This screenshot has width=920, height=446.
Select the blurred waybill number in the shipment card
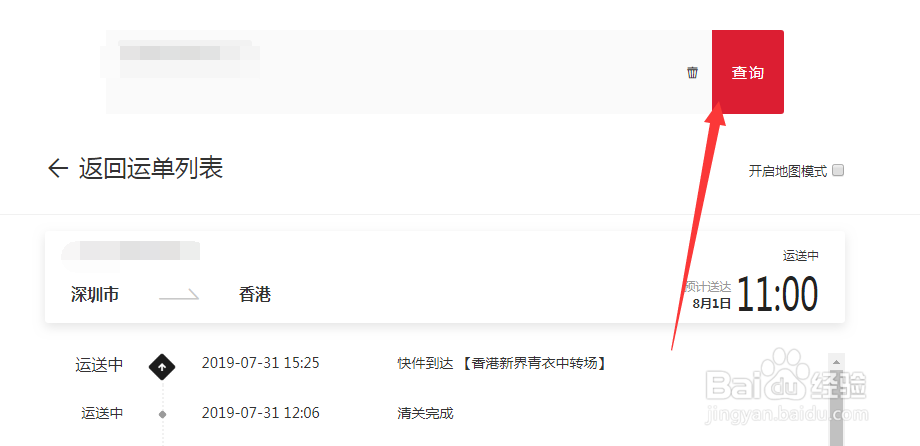tap(131, 251)
